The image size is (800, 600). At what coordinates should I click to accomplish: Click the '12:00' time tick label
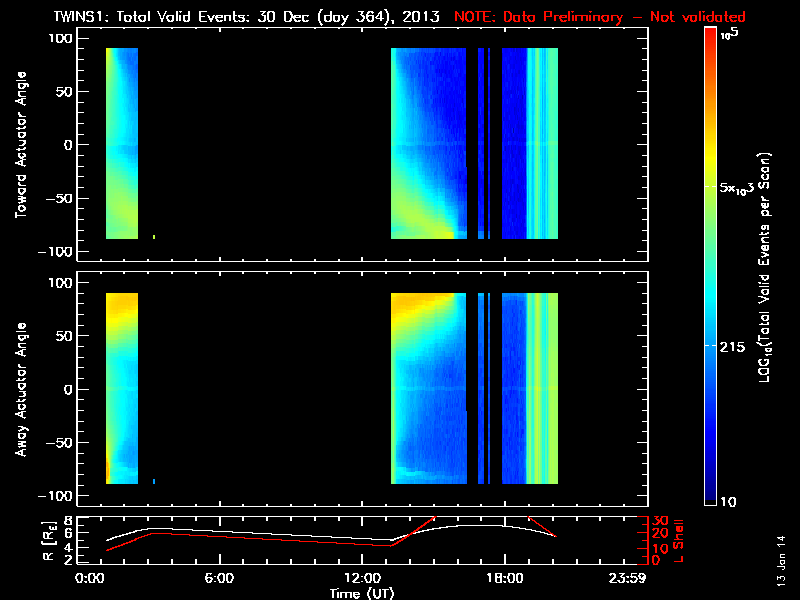pyautogui.click(x=363, y=579)
